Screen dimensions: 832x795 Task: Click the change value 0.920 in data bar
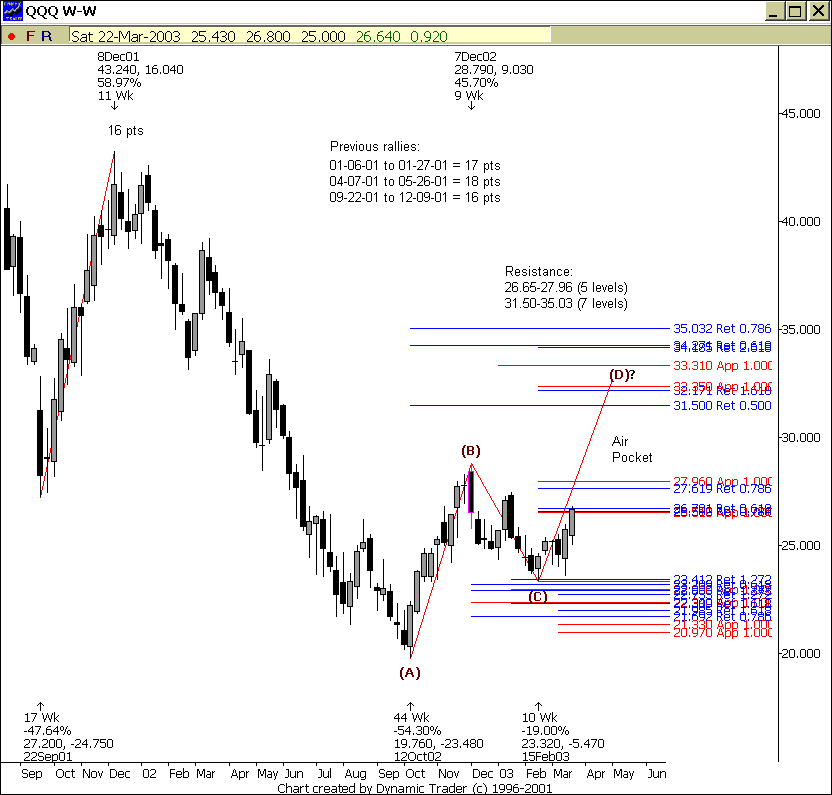tap(429, 37)
